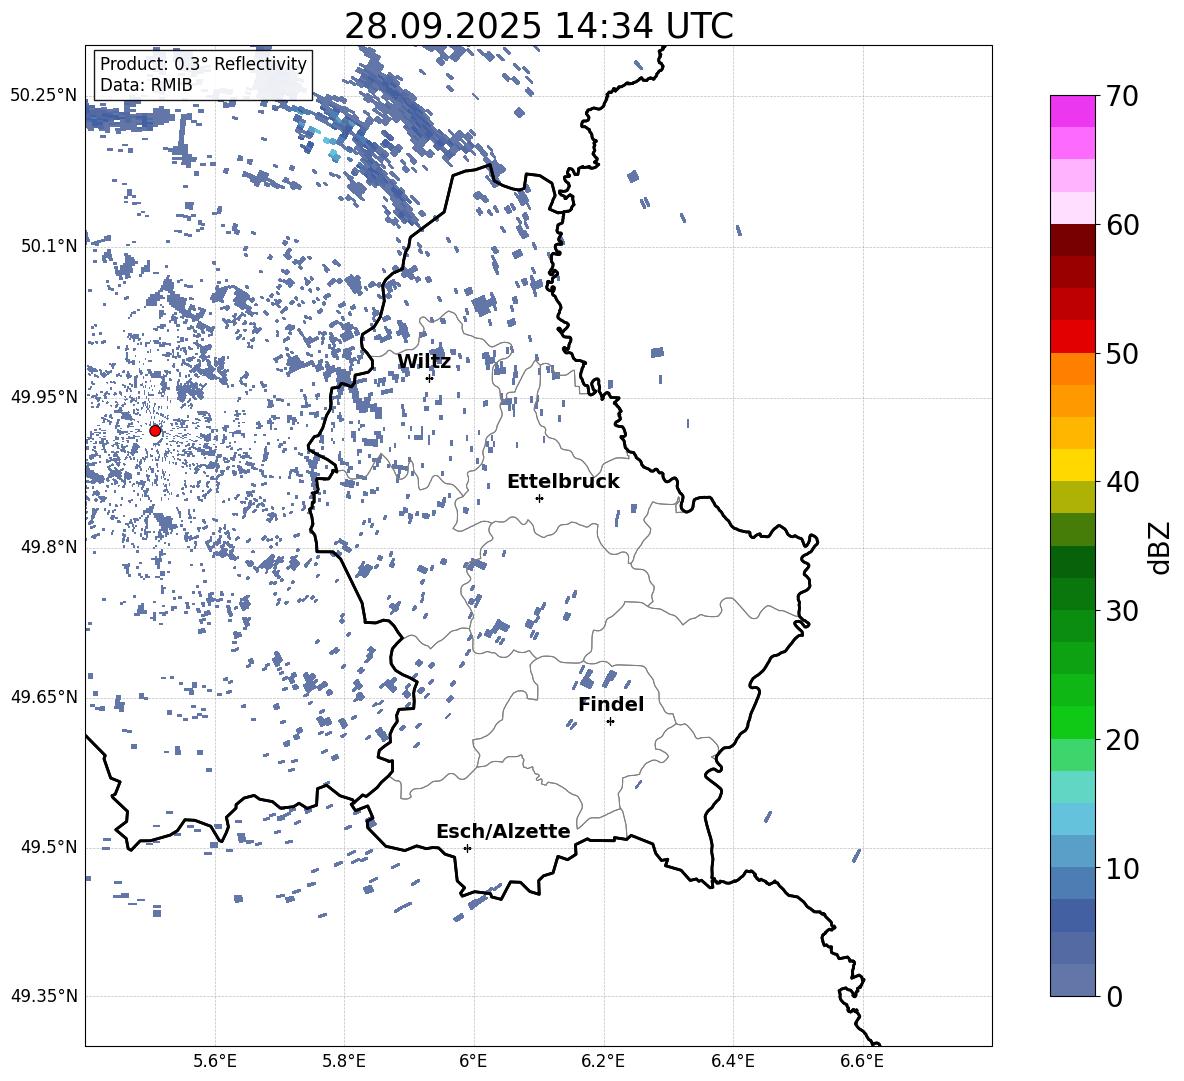
Task: Click the red radar site marker dot
Action: [x=155, y=431]
